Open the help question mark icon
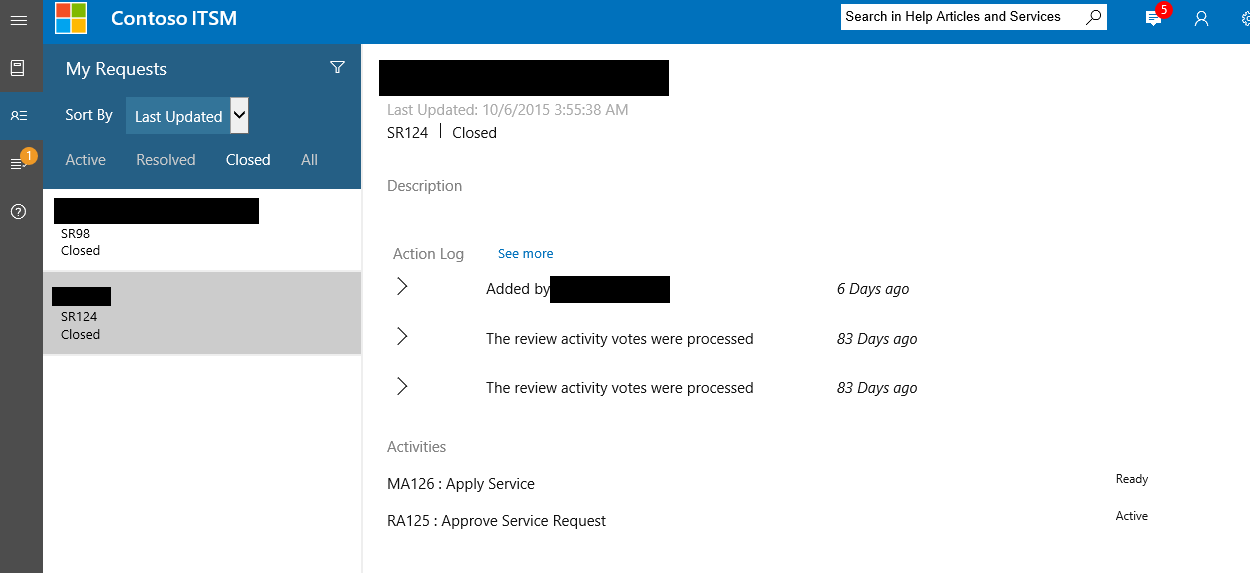The image size is (1250, 573). (18, 211)
